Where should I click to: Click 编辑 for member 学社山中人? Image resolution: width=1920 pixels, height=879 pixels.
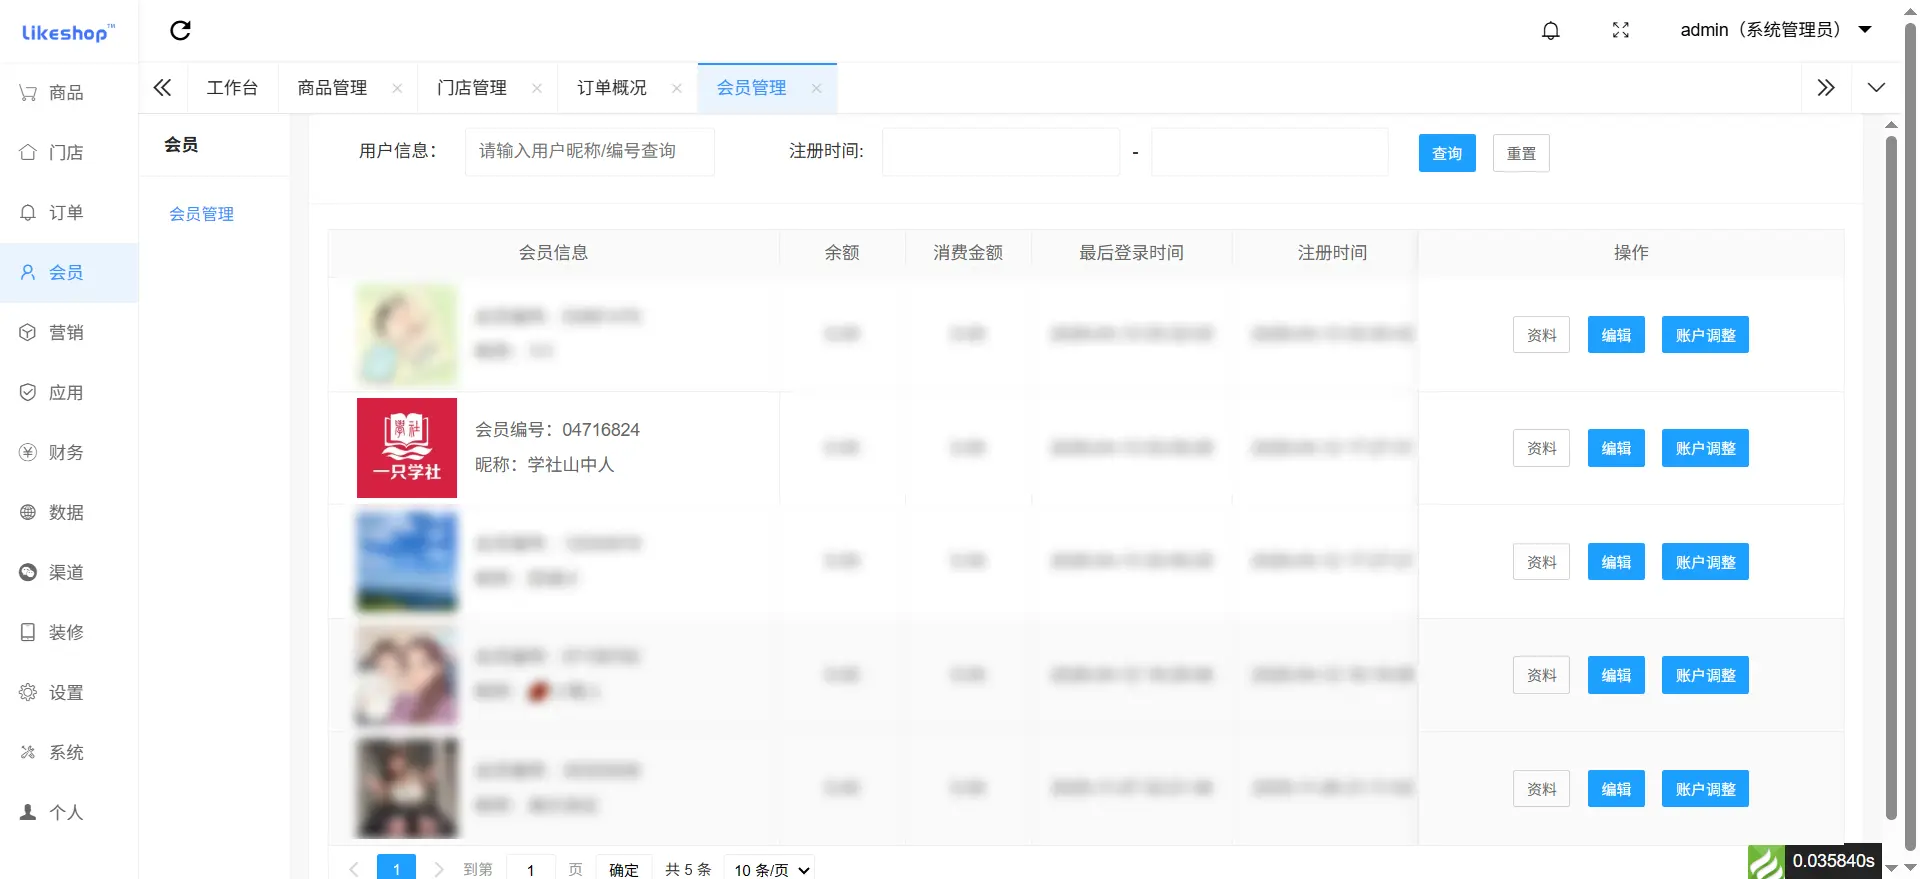1616,448
